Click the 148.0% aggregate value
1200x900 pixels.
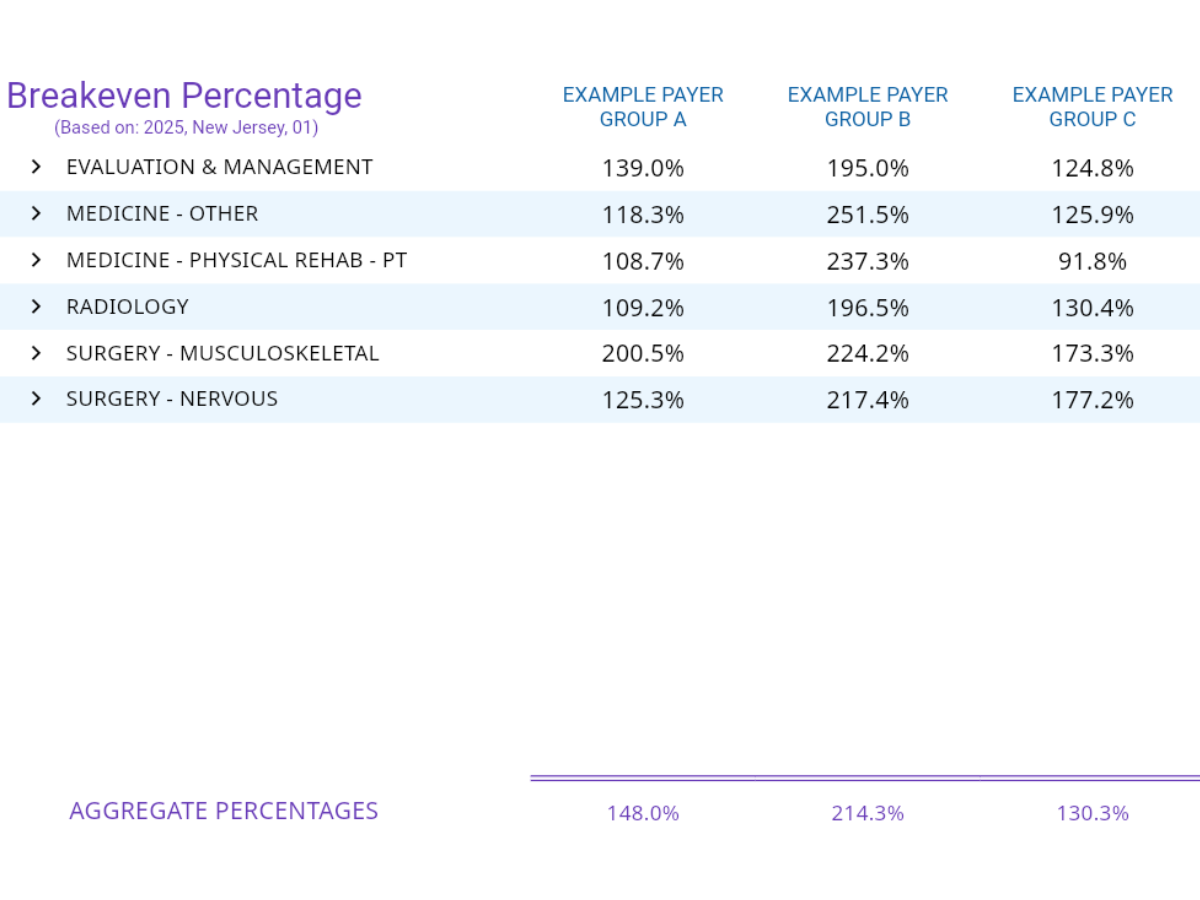(x=643, y=813)
